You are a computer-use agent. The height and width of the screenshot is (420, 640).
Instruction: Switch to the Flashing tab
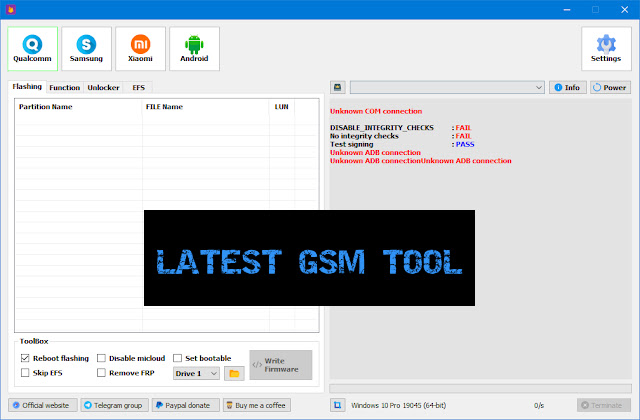coord(27,87)
